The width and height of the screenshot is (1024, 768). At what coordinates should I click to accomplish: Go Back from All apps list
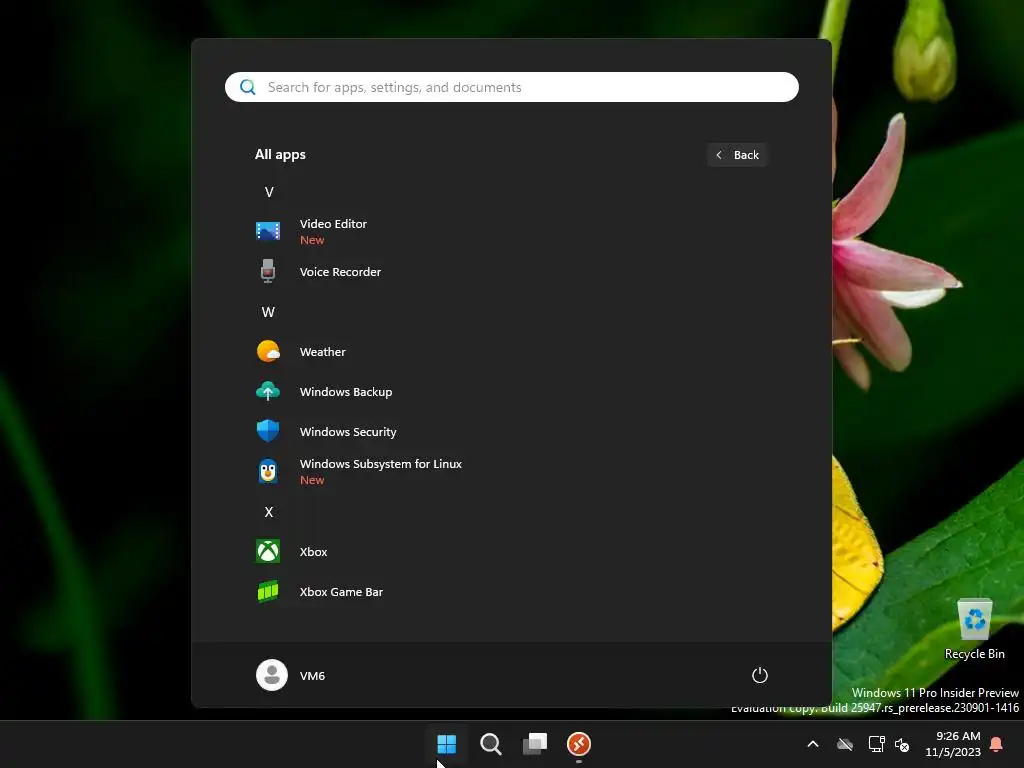pos(737,155)
